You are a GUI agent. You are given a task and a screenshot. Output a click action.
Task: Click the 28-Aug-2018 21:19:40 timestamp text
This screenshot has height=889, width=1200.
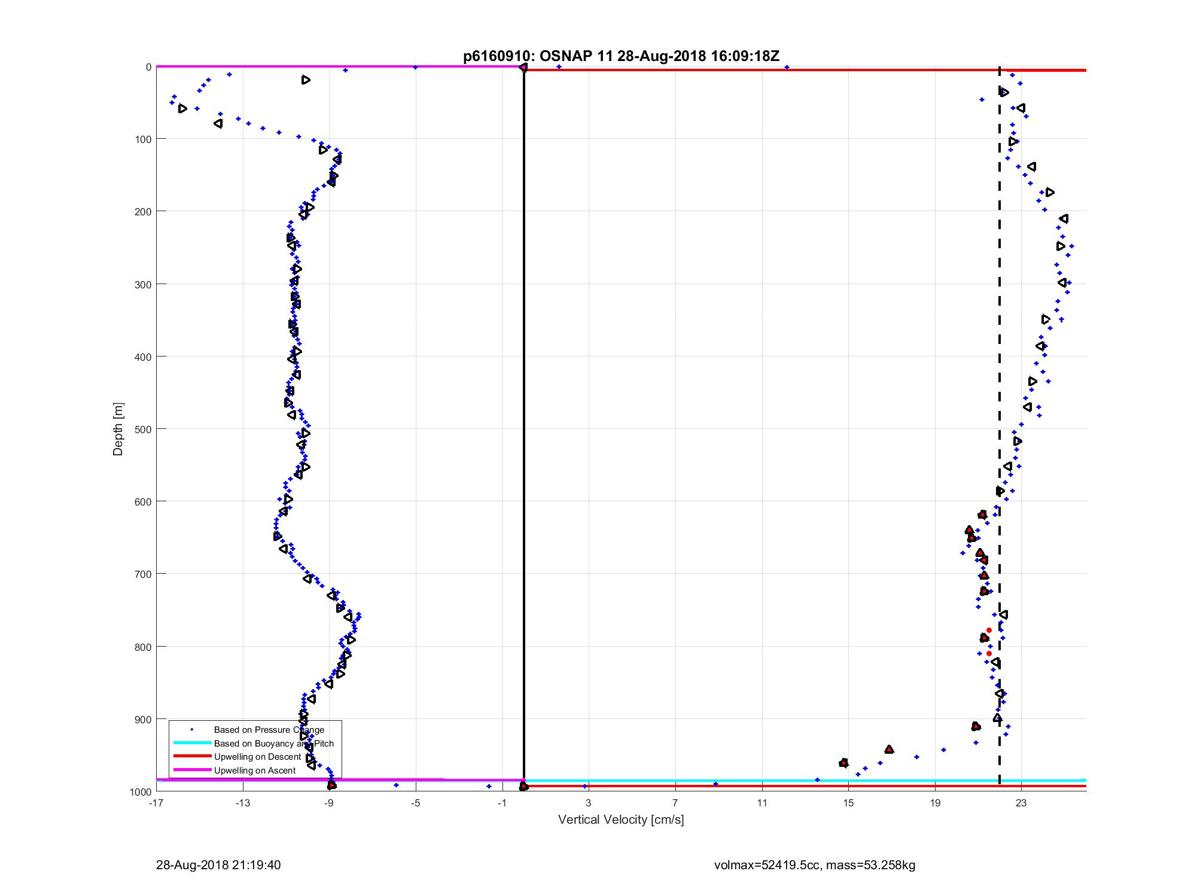[219, 865]
